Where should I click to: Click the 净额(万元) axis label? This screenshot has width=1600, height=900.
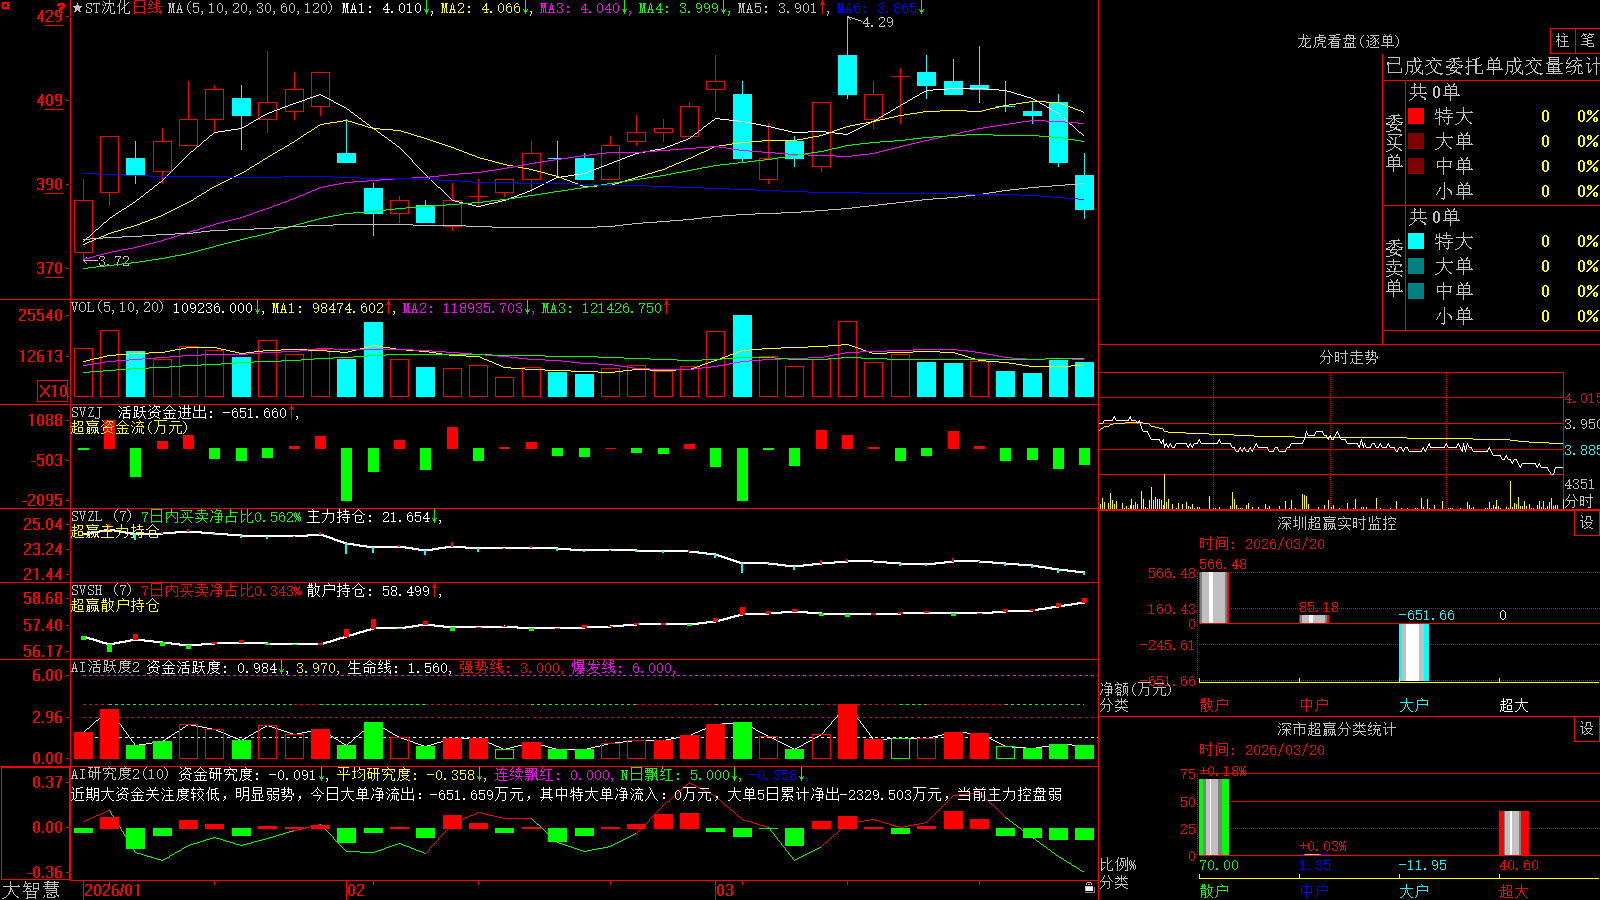pos(1135,689)
